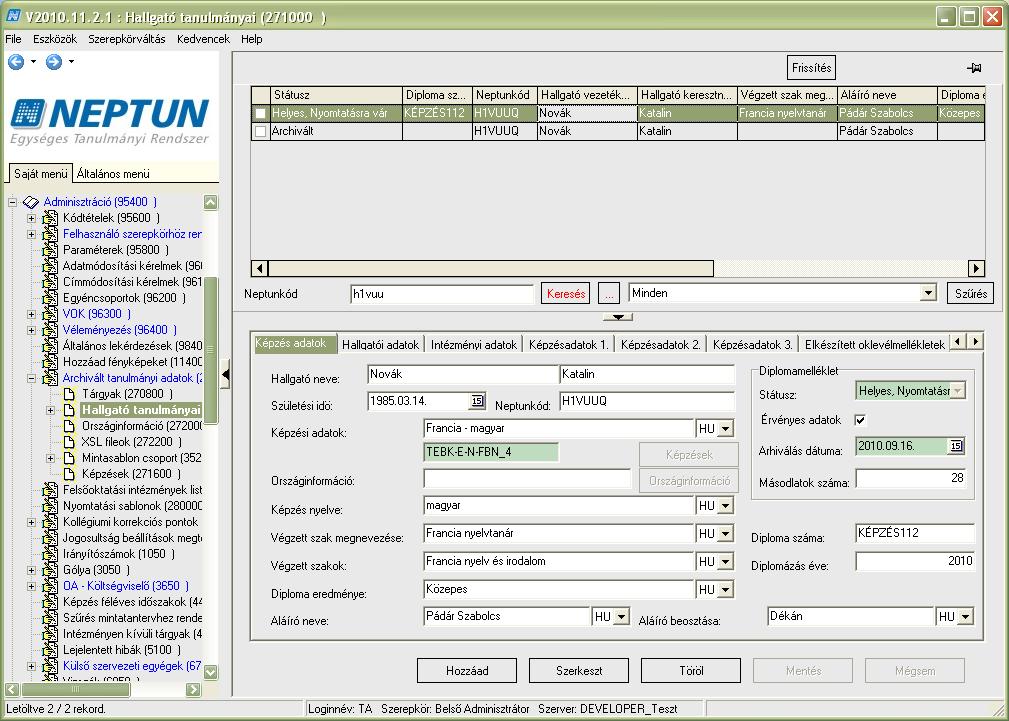This screenshot has width=1009, height=721.
Task: Switch to the Hallgatói adatok tab
Action: tap(380, 344)
